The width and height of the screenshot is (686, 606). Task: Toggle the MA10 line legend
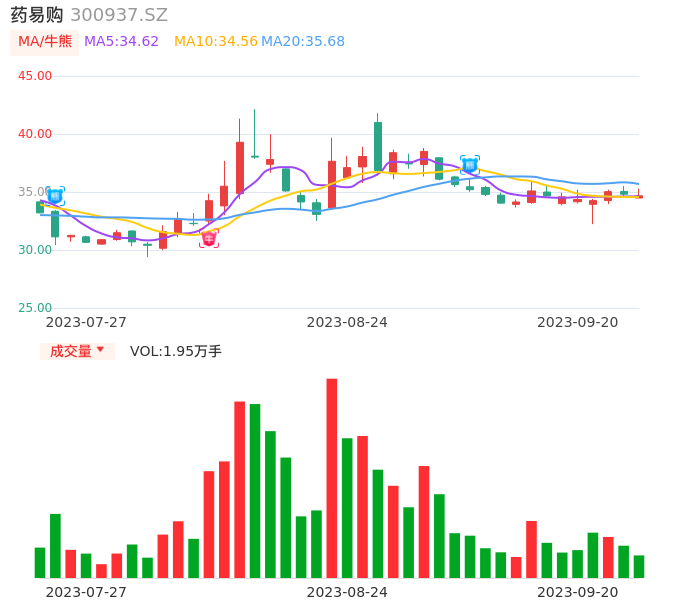215,42
